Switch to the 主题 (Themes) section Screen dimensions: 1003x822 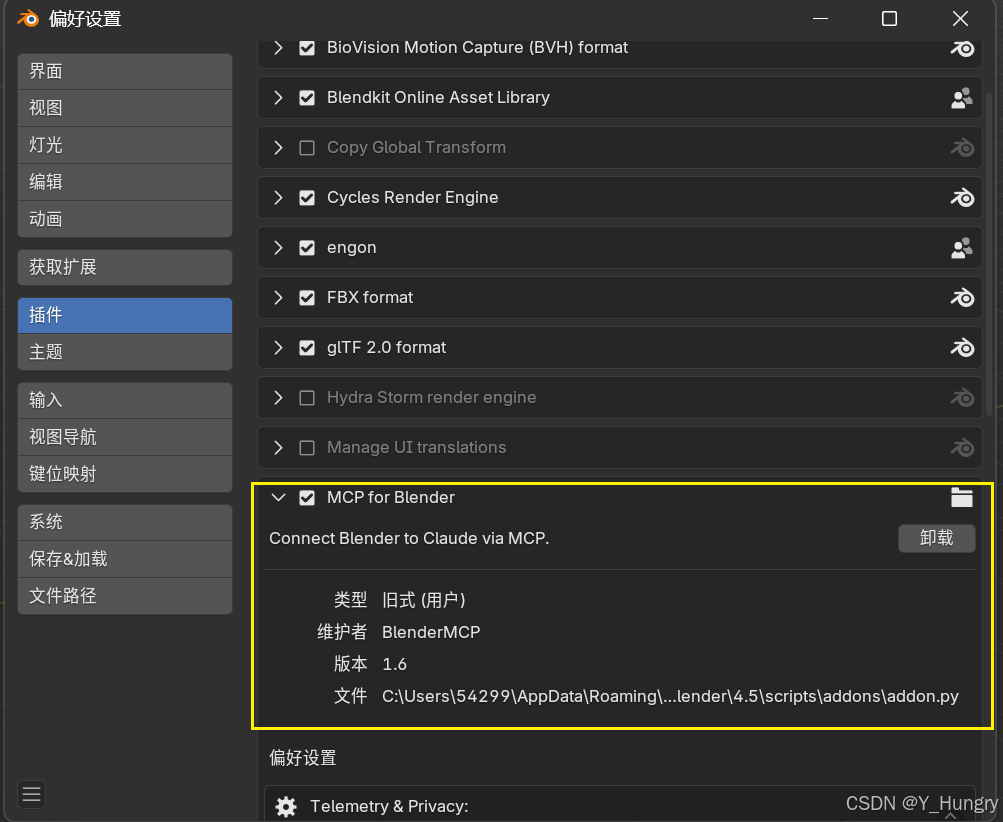(125, 352)
